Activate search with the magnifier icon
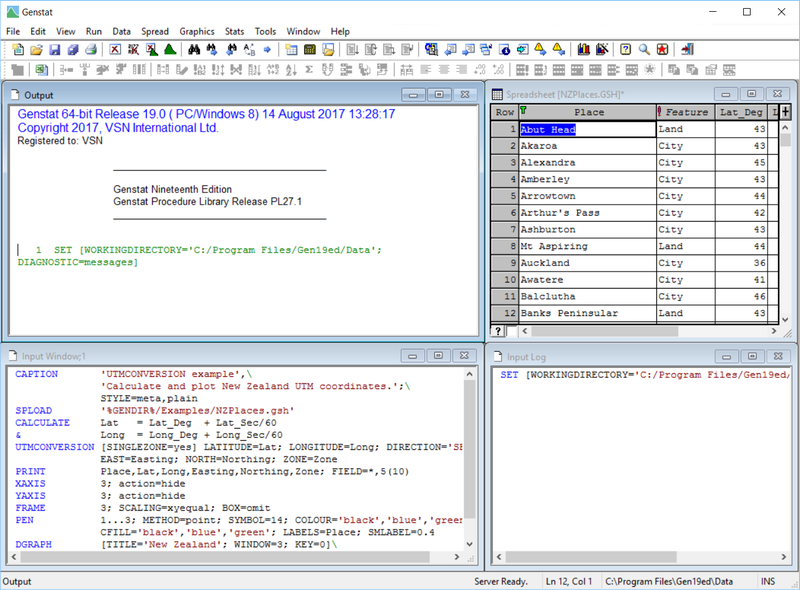Screen dimensions: 800x590 [x=644, y=50]
